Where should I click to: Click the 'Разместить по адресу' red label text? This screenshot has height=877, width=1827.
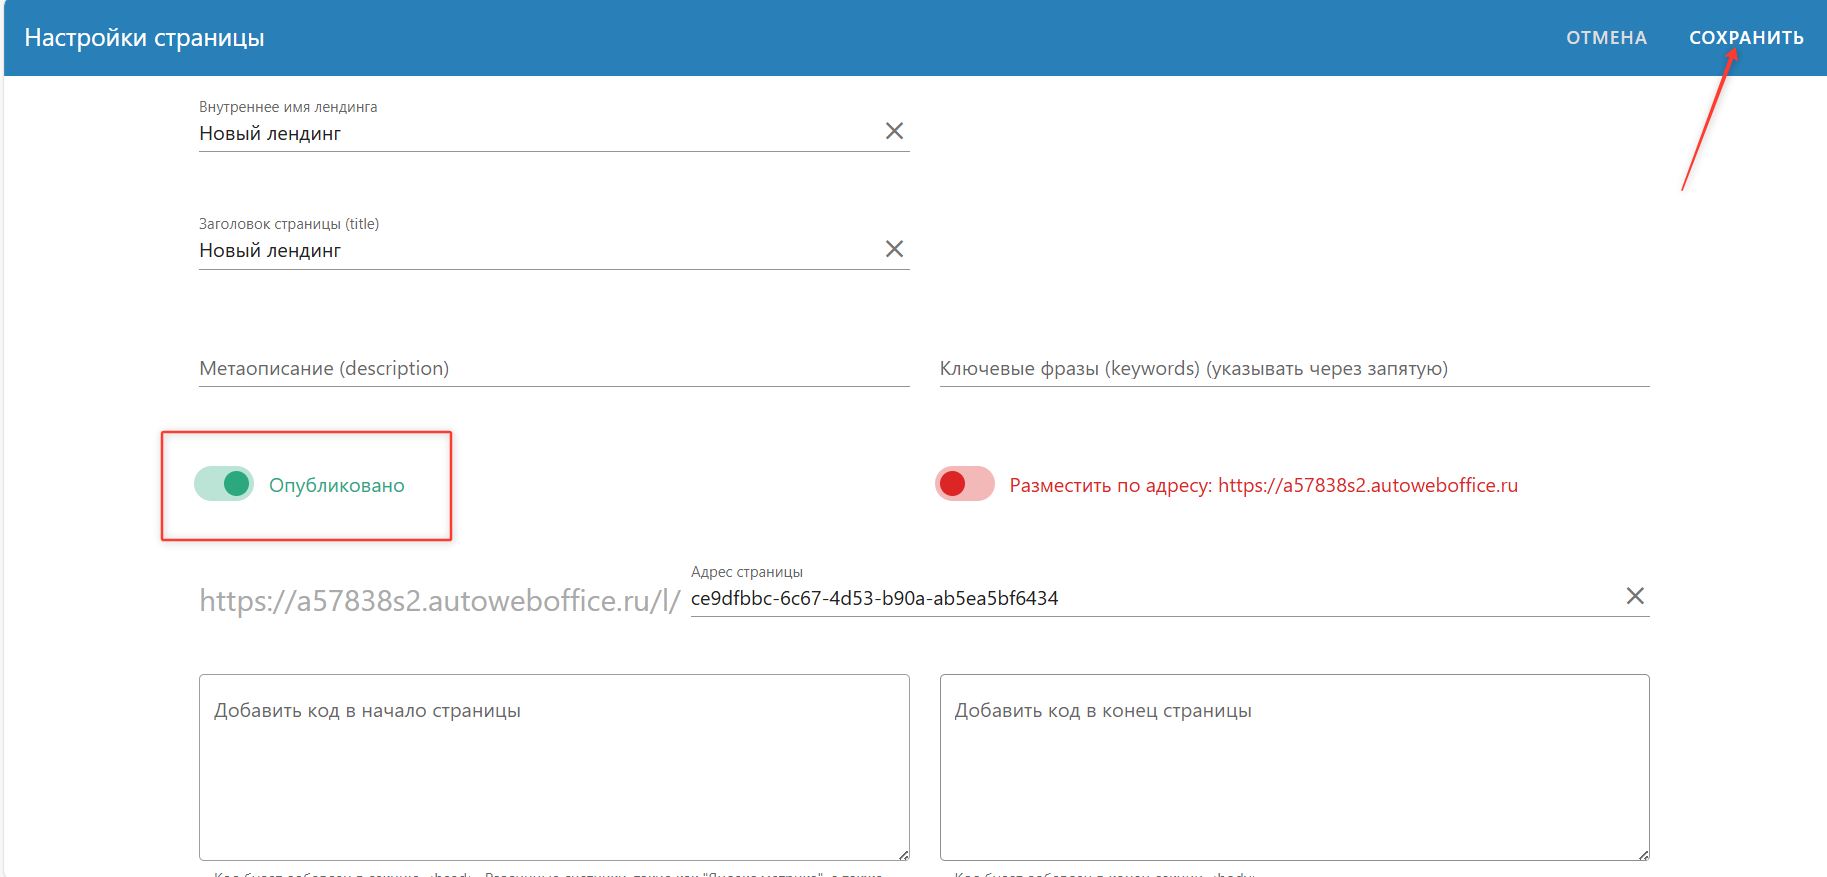click(1263, 486)
